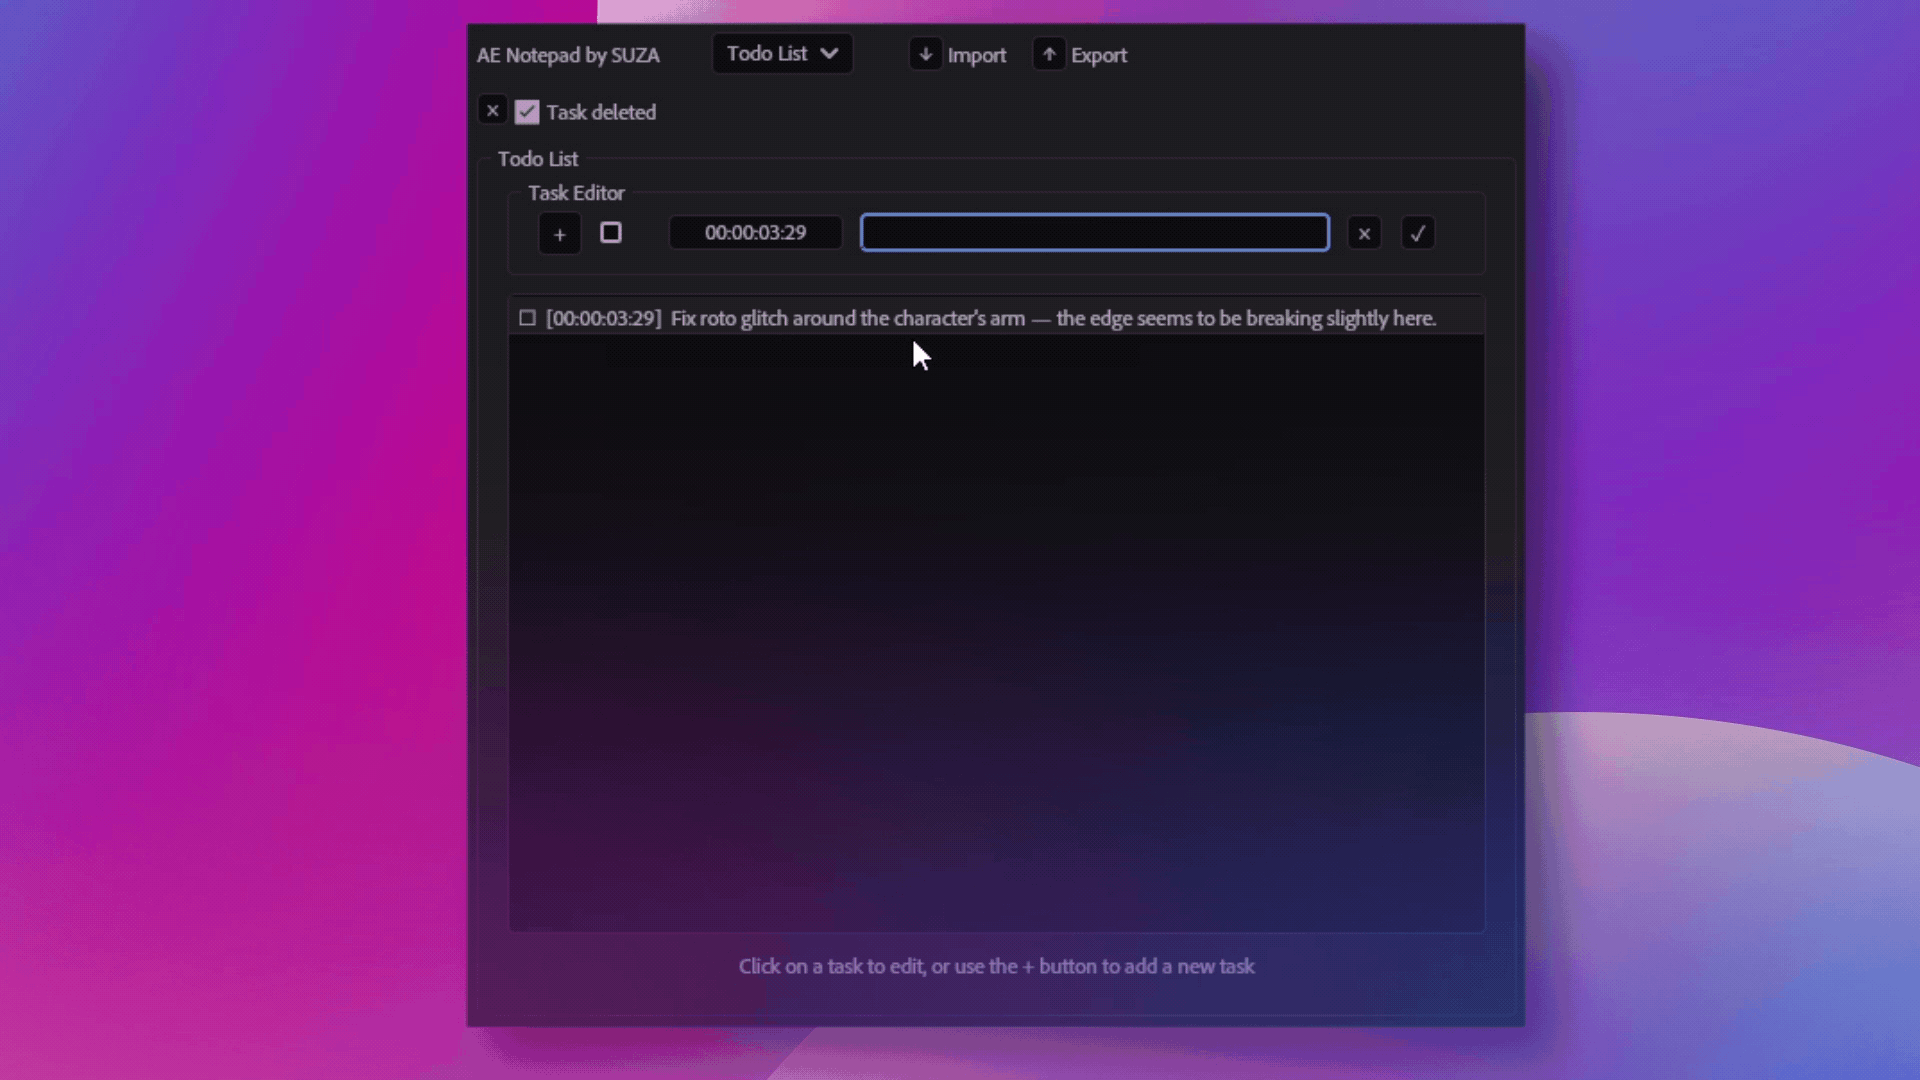Screen dimensions: 1920x1080
Task: Confirm the task with checkmark icon
Action: click(1418, 234)
